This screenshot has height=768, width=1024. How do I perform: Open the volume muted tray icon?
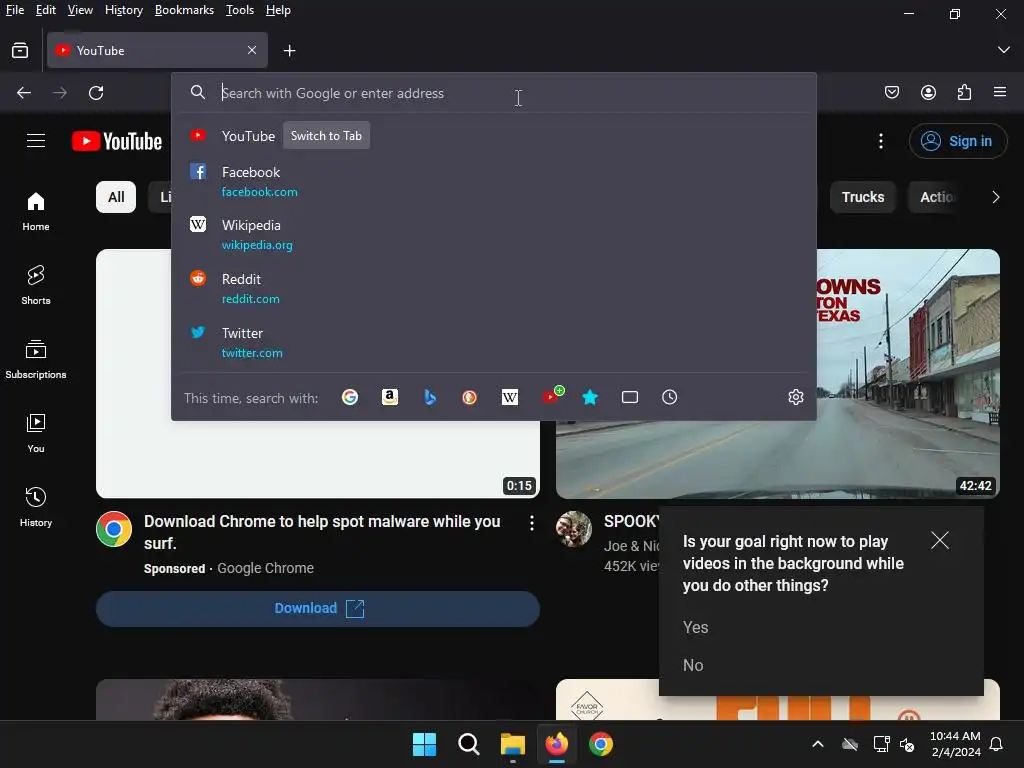(907, 744)
